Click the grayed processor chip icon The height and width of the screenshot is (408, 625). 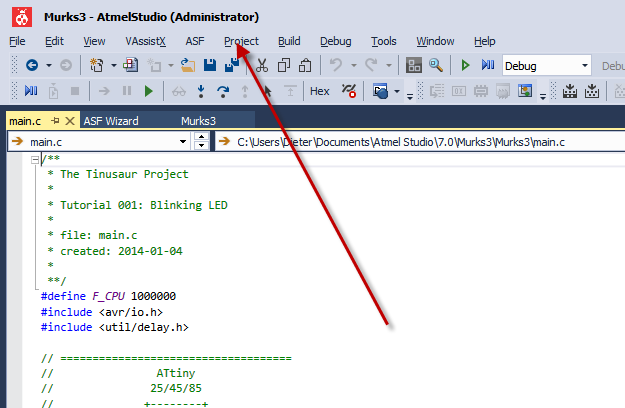(x=481, y=91)
